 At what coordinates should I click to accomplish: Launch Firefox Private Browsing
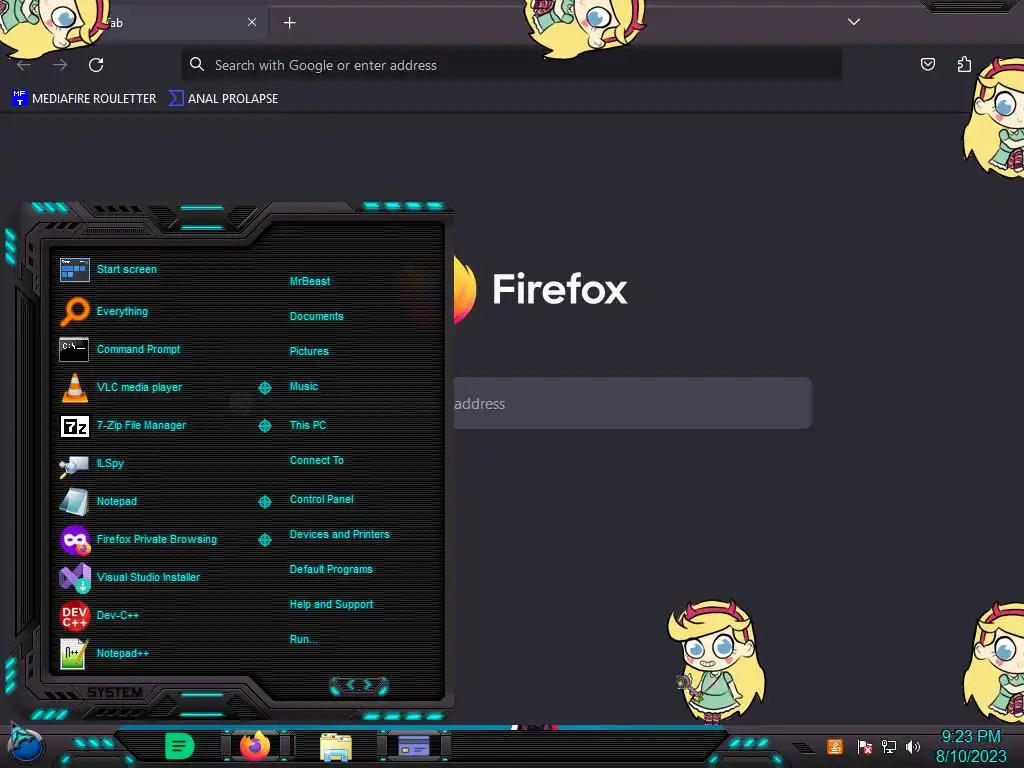(x=138, y=539)
